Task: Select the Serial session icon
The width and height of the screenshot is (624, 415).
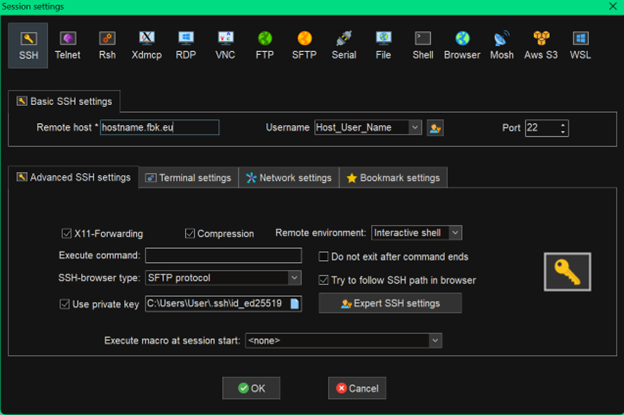Action: point(343,45)
